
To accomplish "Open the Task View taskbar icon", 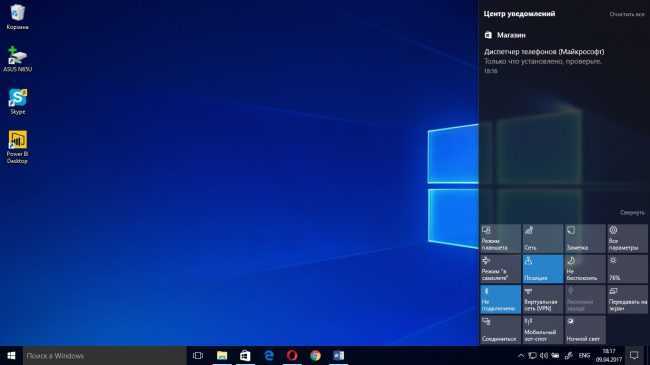I will pyautogui.click(x=198, y=356).
